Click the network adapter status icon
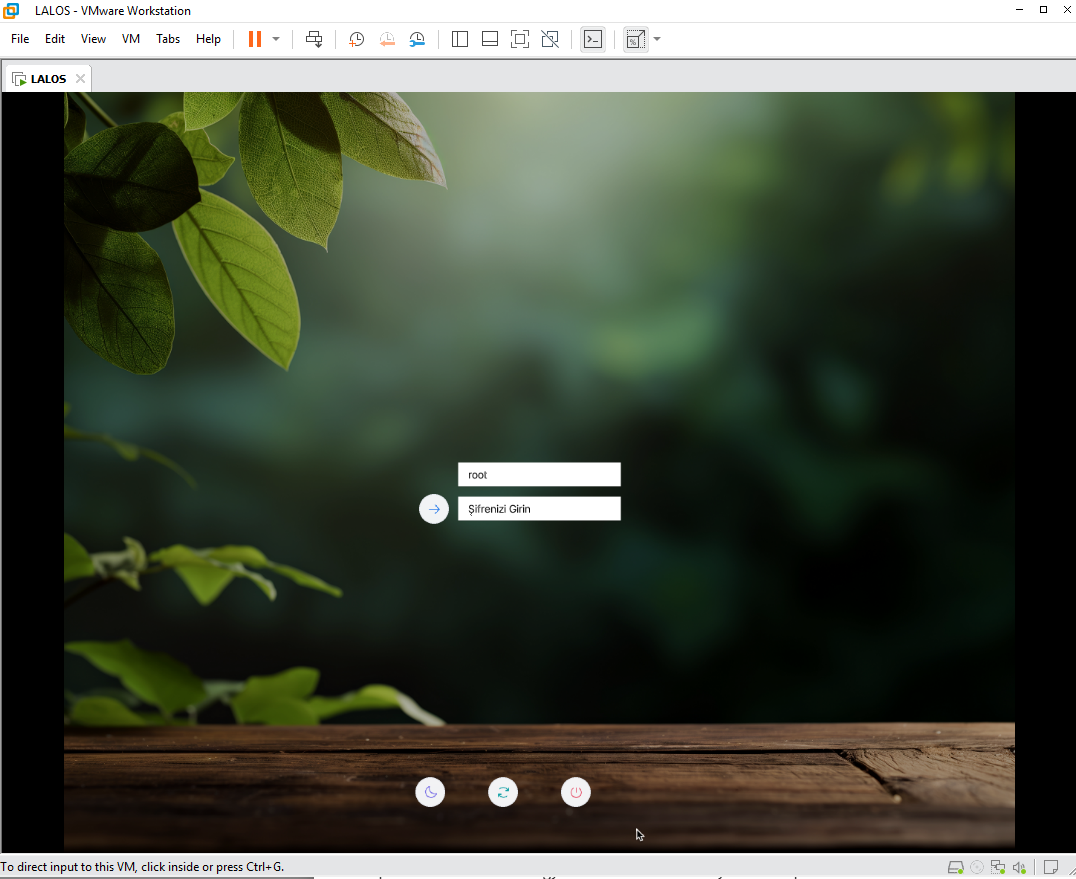1076x879 pixels. click(x=998, y=867)
